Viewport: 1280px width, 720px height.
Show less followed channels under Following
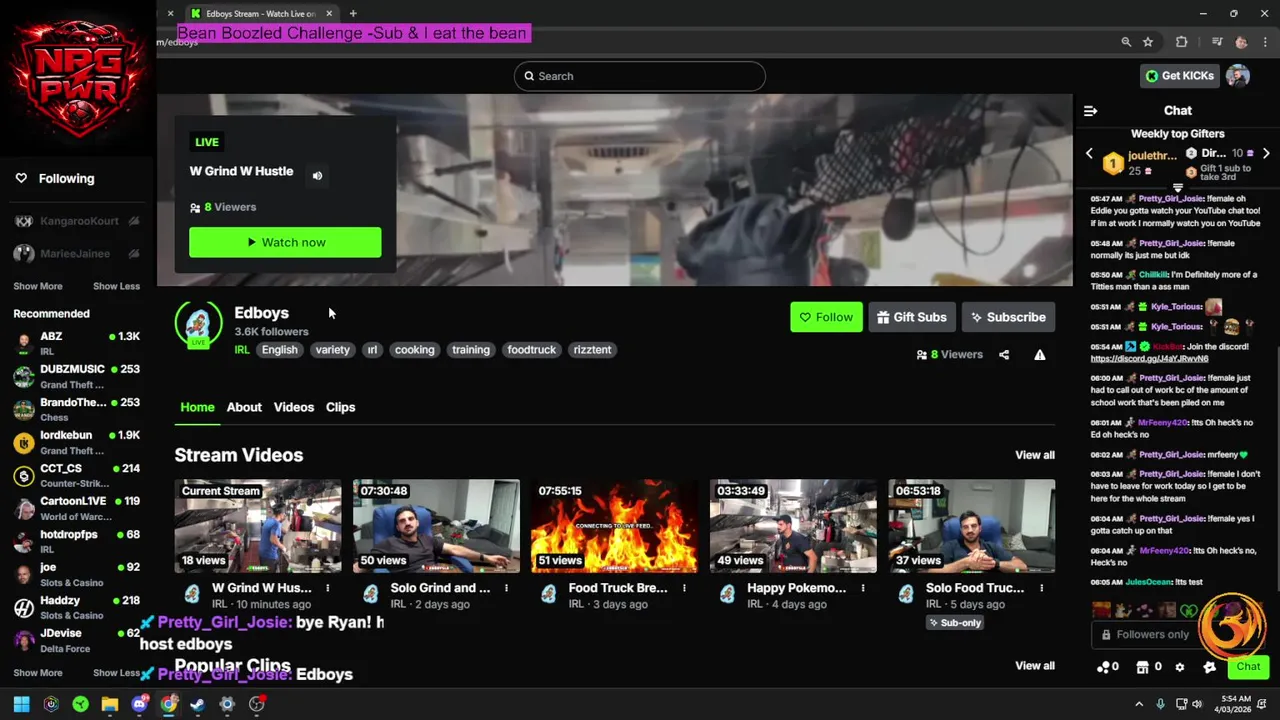click(116, 286)
